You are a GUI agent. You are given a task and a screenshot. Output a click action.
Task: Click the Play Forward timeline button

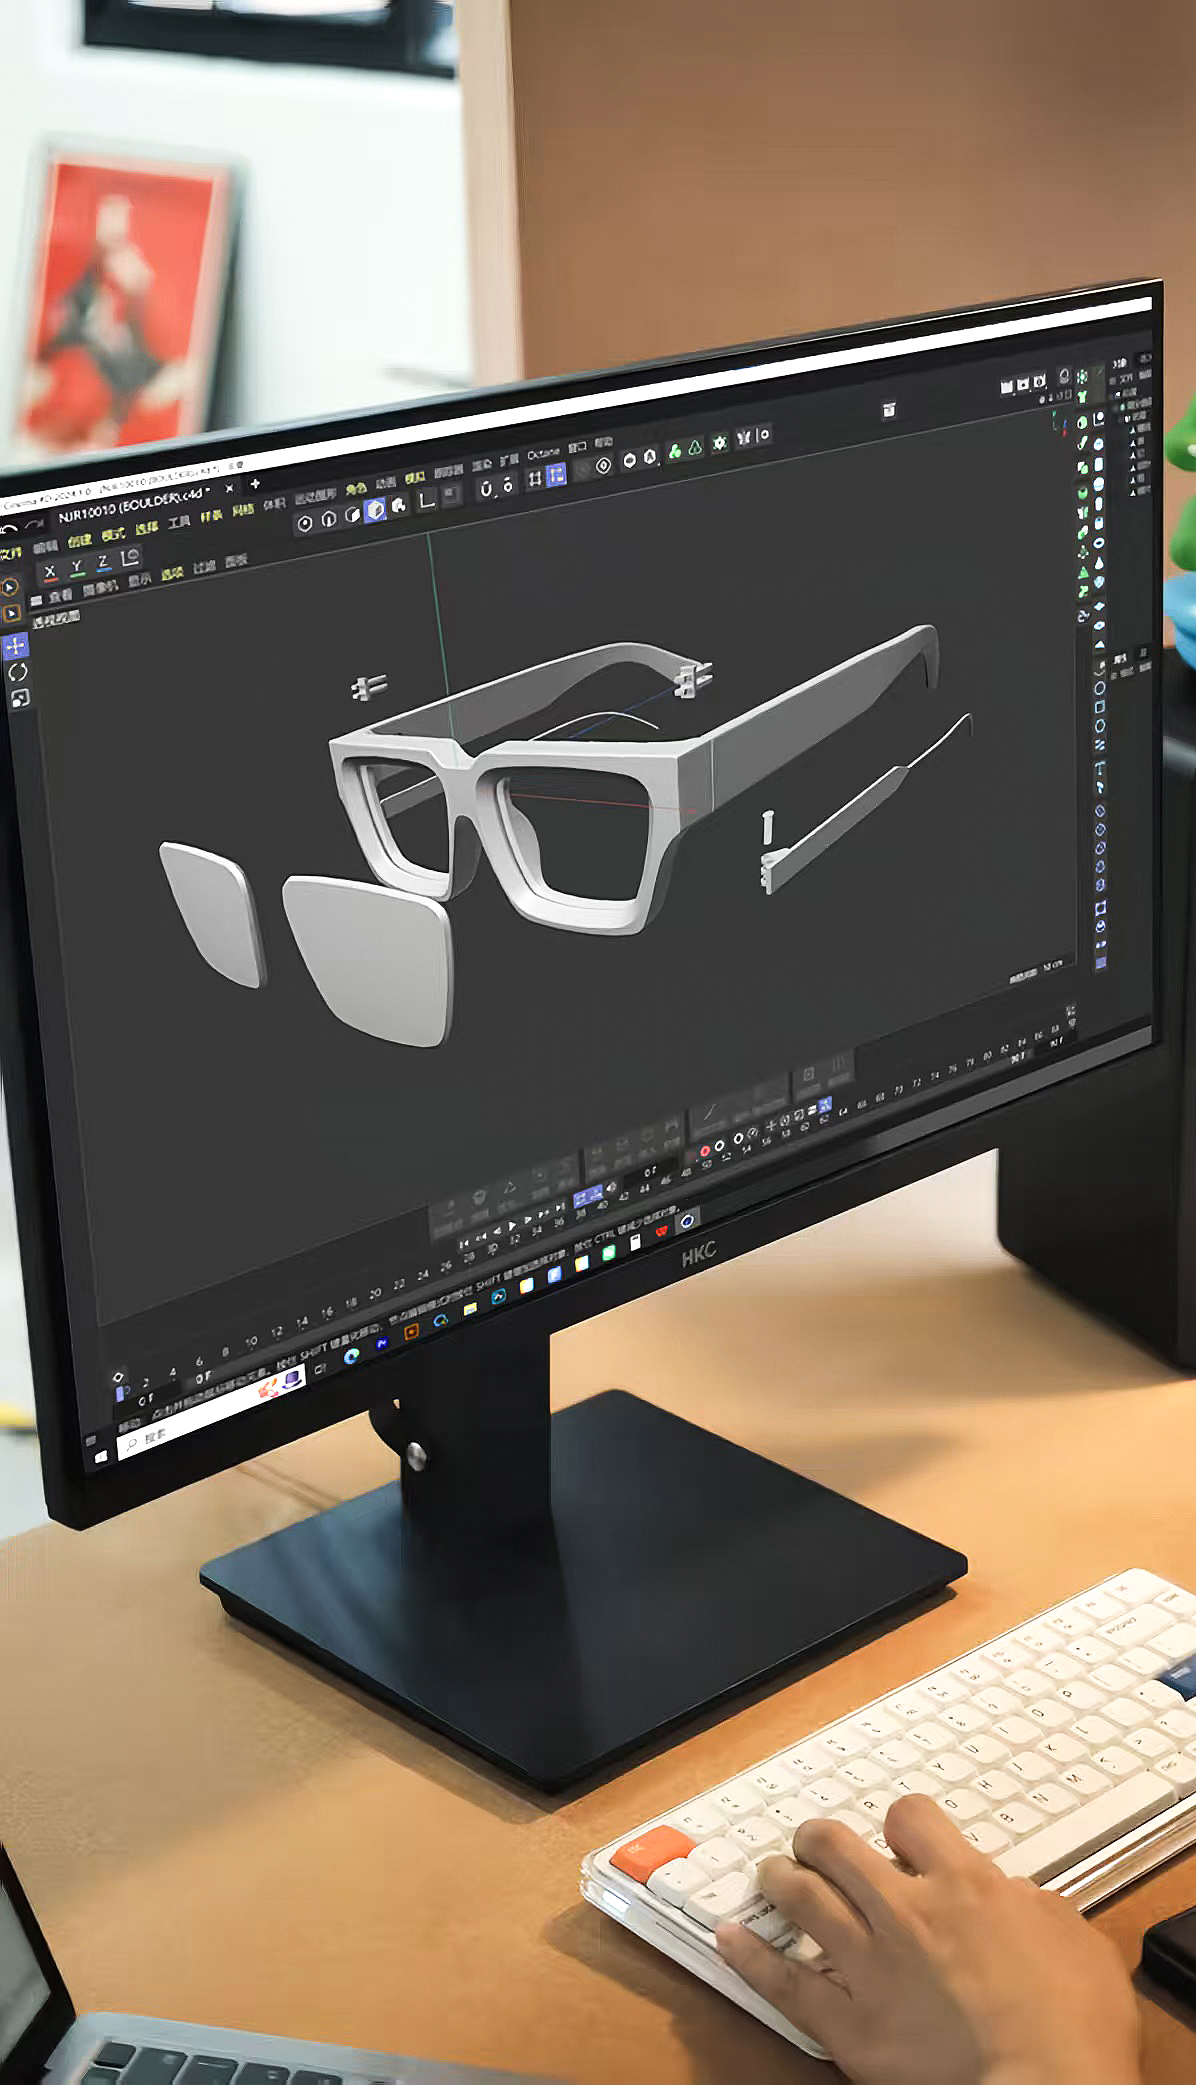(x=512, y=1225)
